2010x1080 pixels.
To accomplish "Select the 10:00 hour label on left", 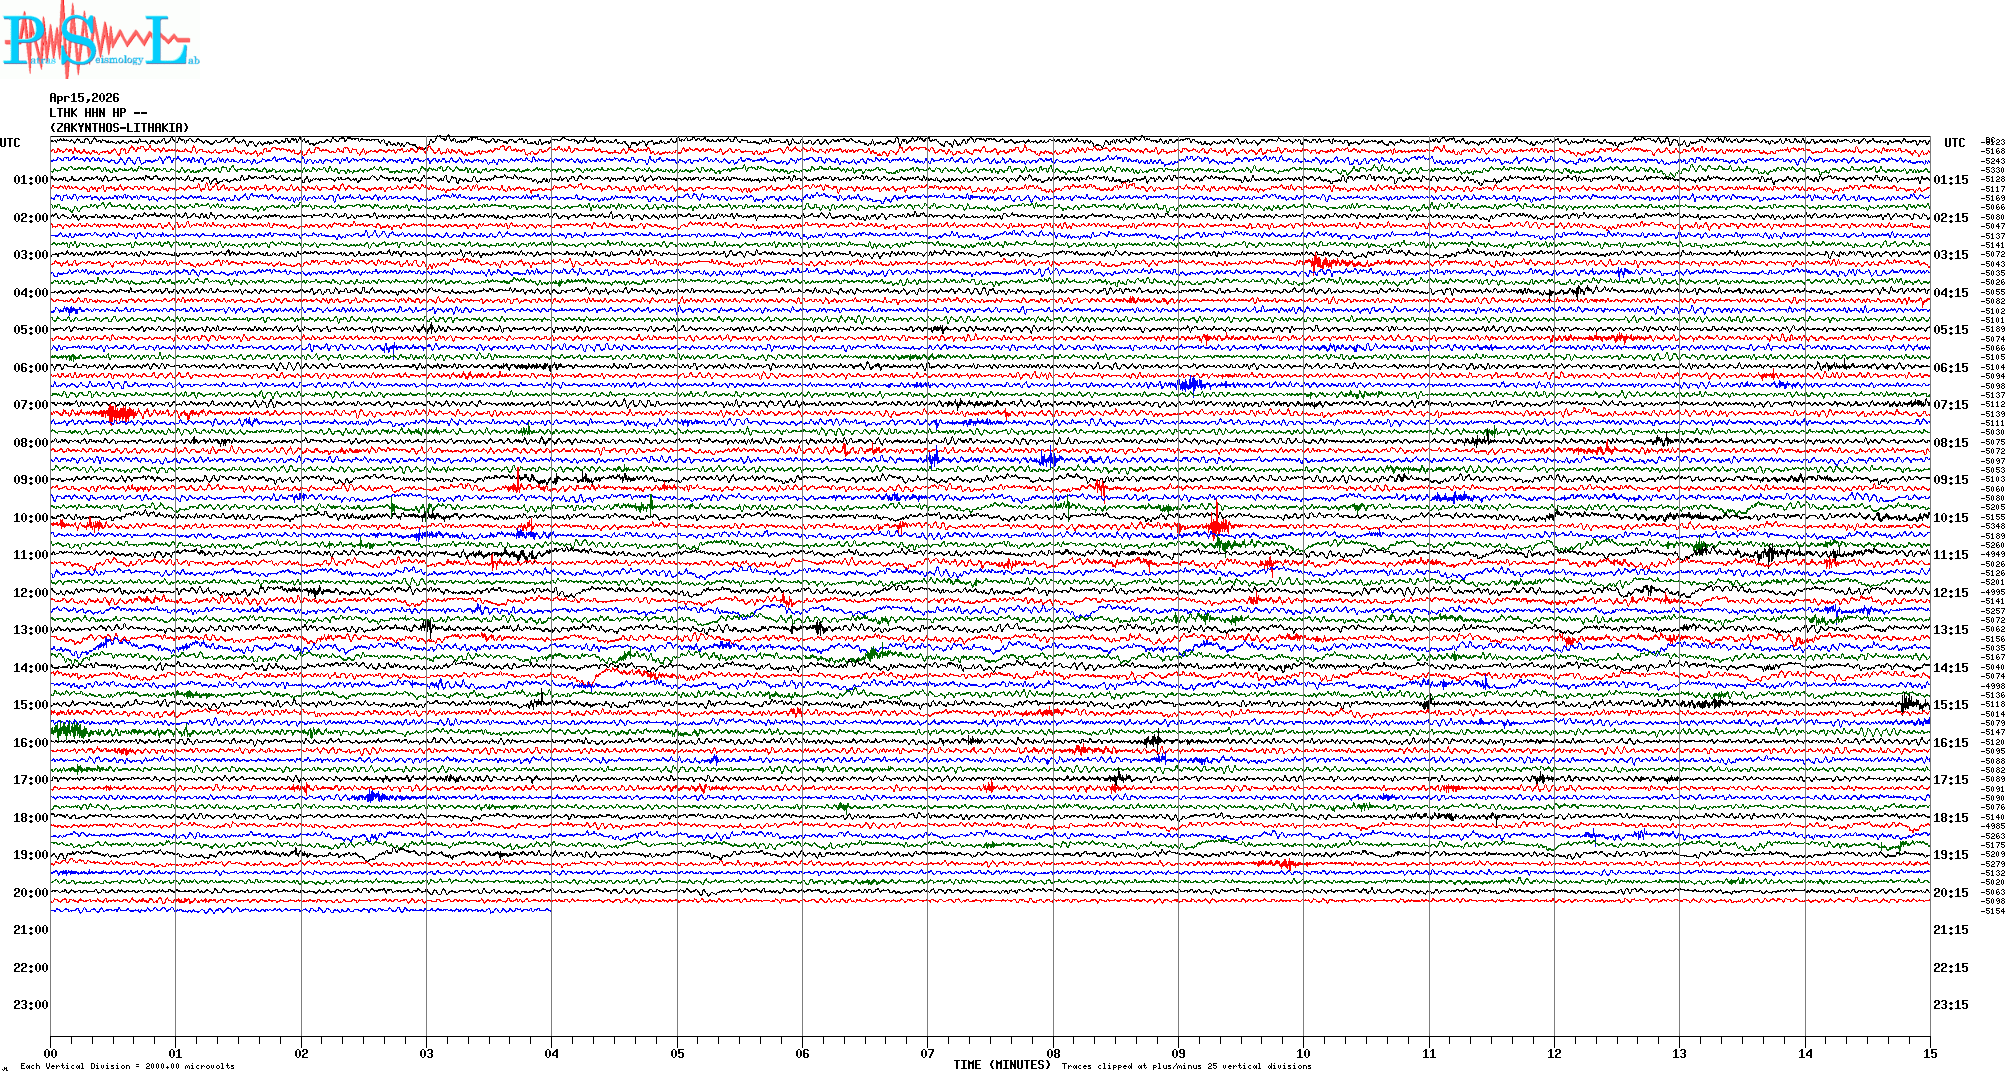I will pos(30,518).
